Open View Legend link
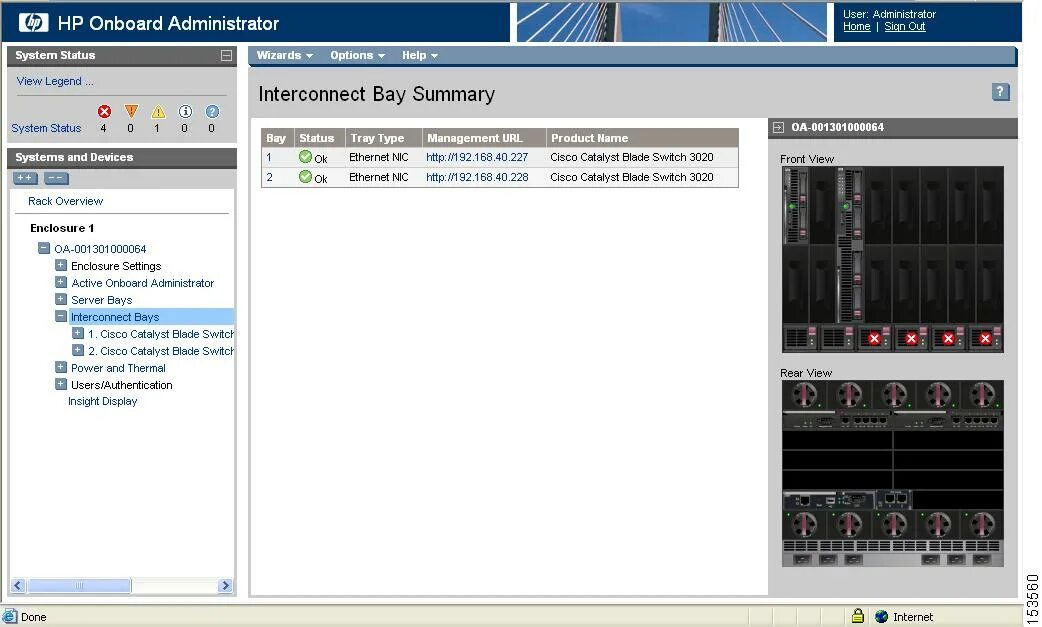 point(54,81)
